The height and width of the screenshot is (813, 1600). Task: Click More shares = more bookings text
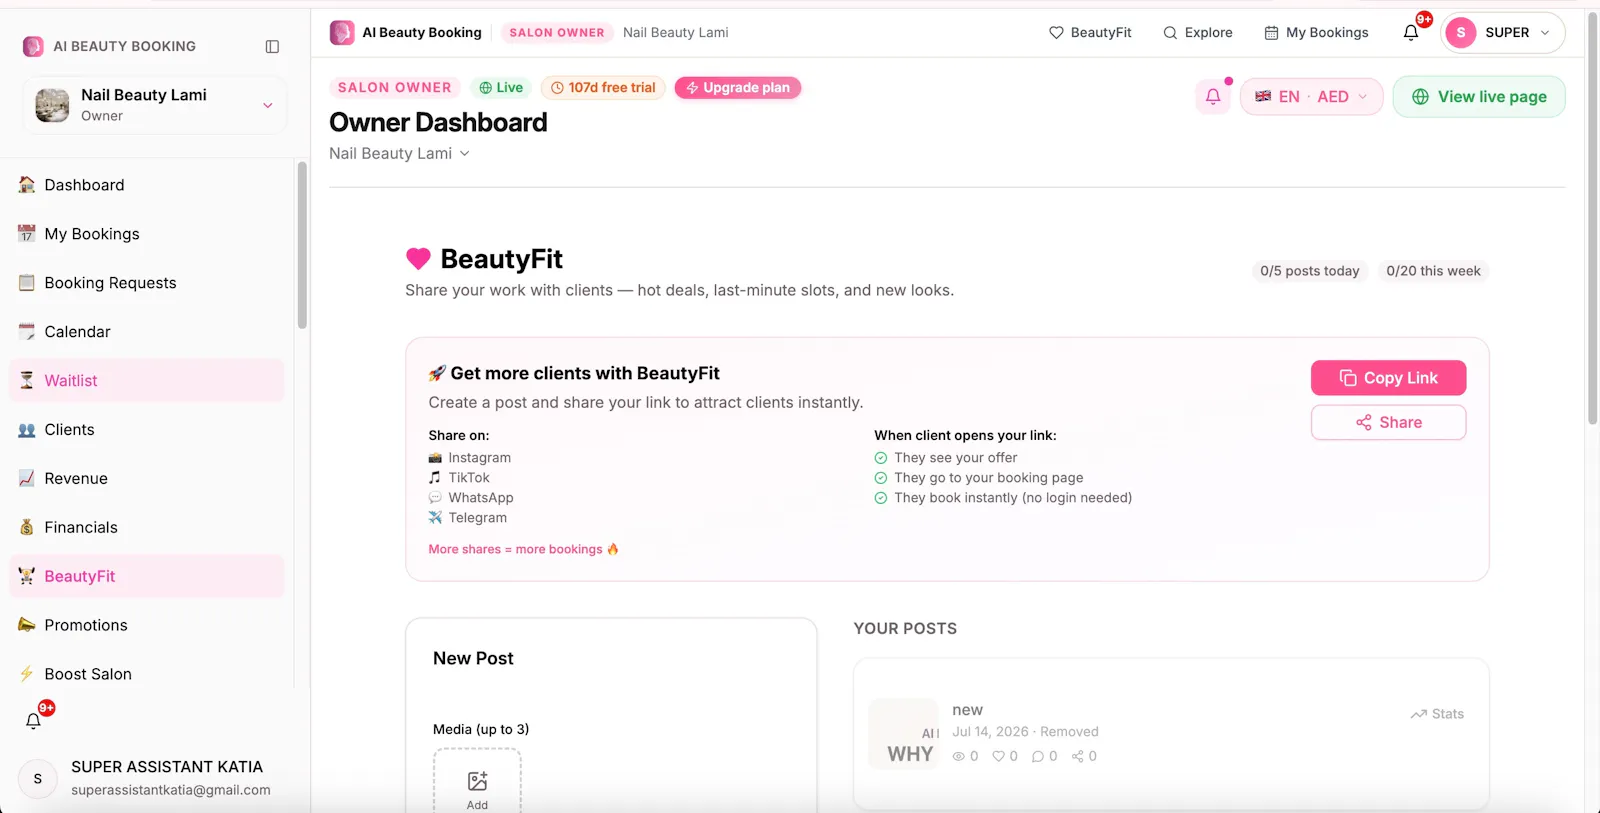[x=523, y=549]
